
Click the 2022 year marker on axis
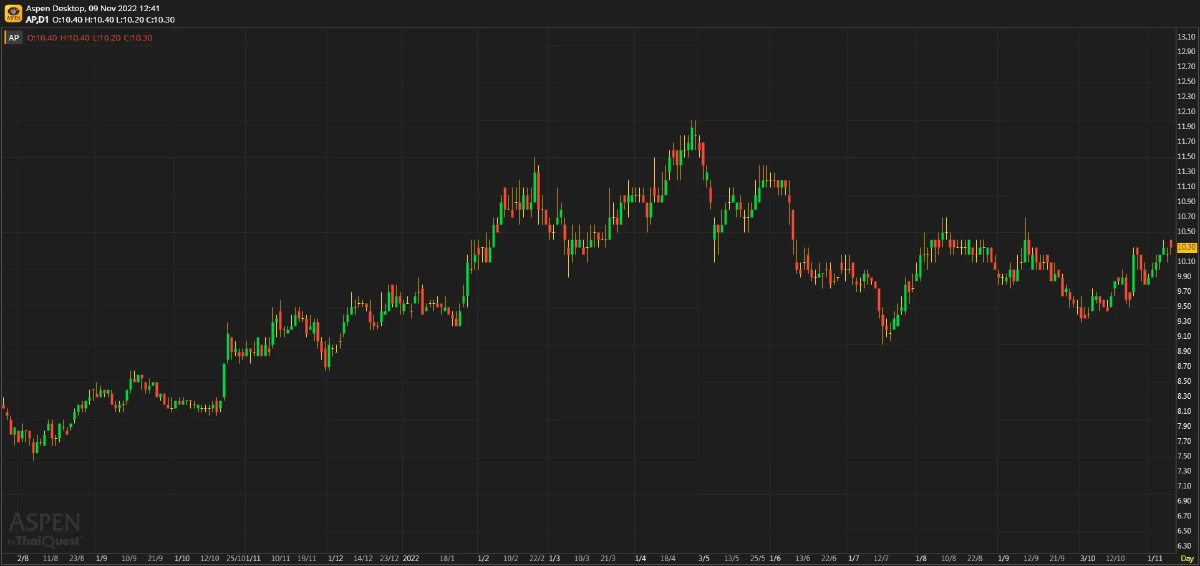click(412, 558)
